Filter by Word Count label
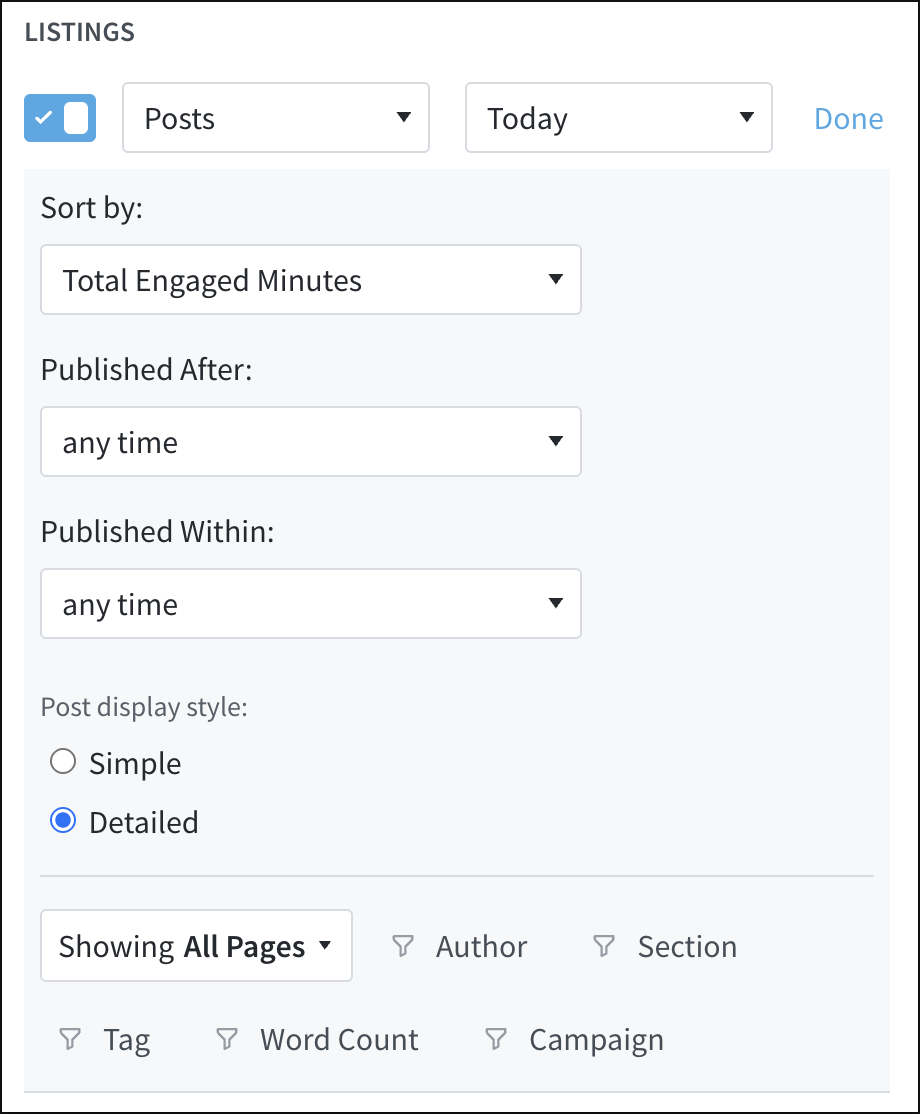920x1114 pixels. click(340, 1040)
